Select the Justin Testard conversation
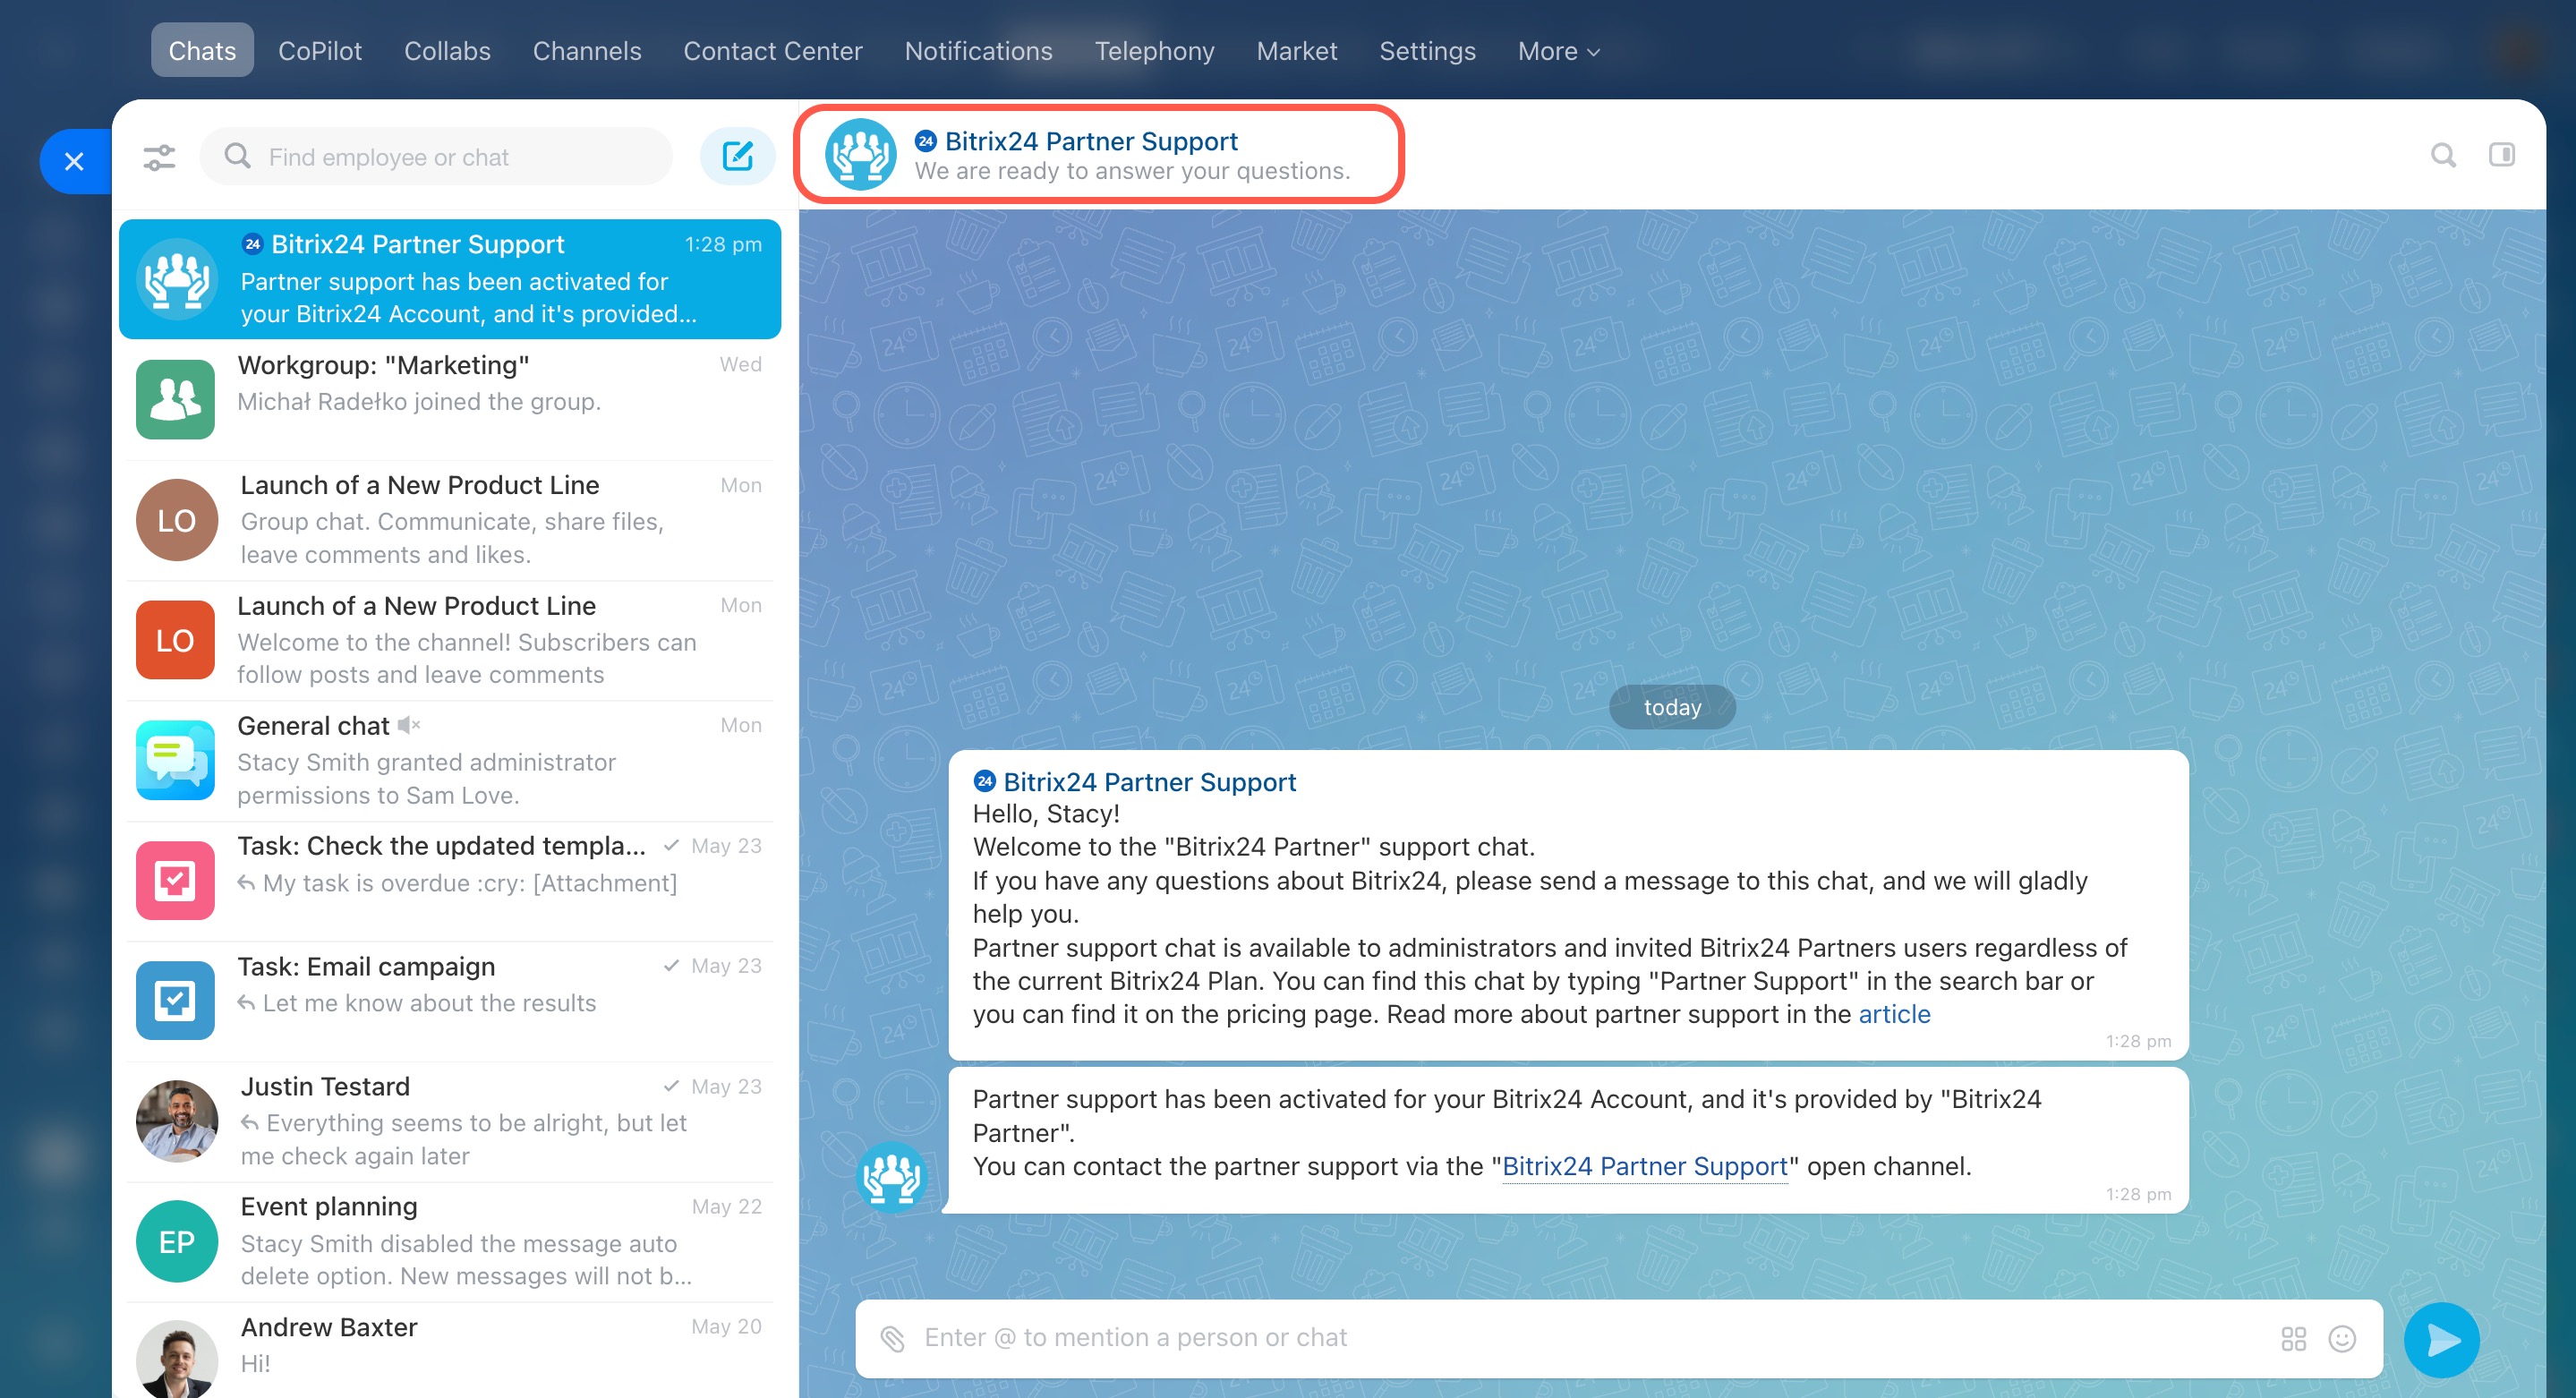Screen dimensions: 2576x1398 (450, 1121)
